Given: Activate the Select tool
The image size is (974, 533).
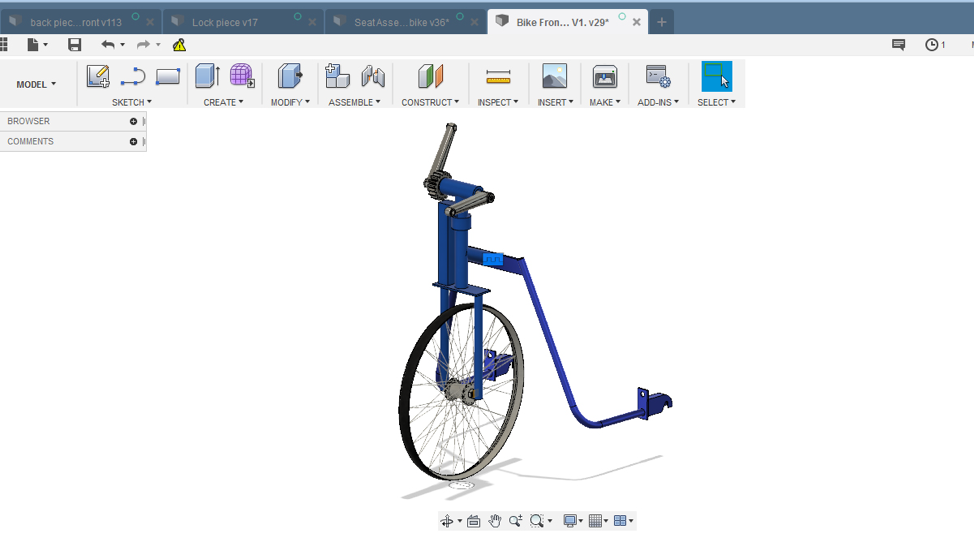Looking at the screenshot, I should tap(716, 76).
